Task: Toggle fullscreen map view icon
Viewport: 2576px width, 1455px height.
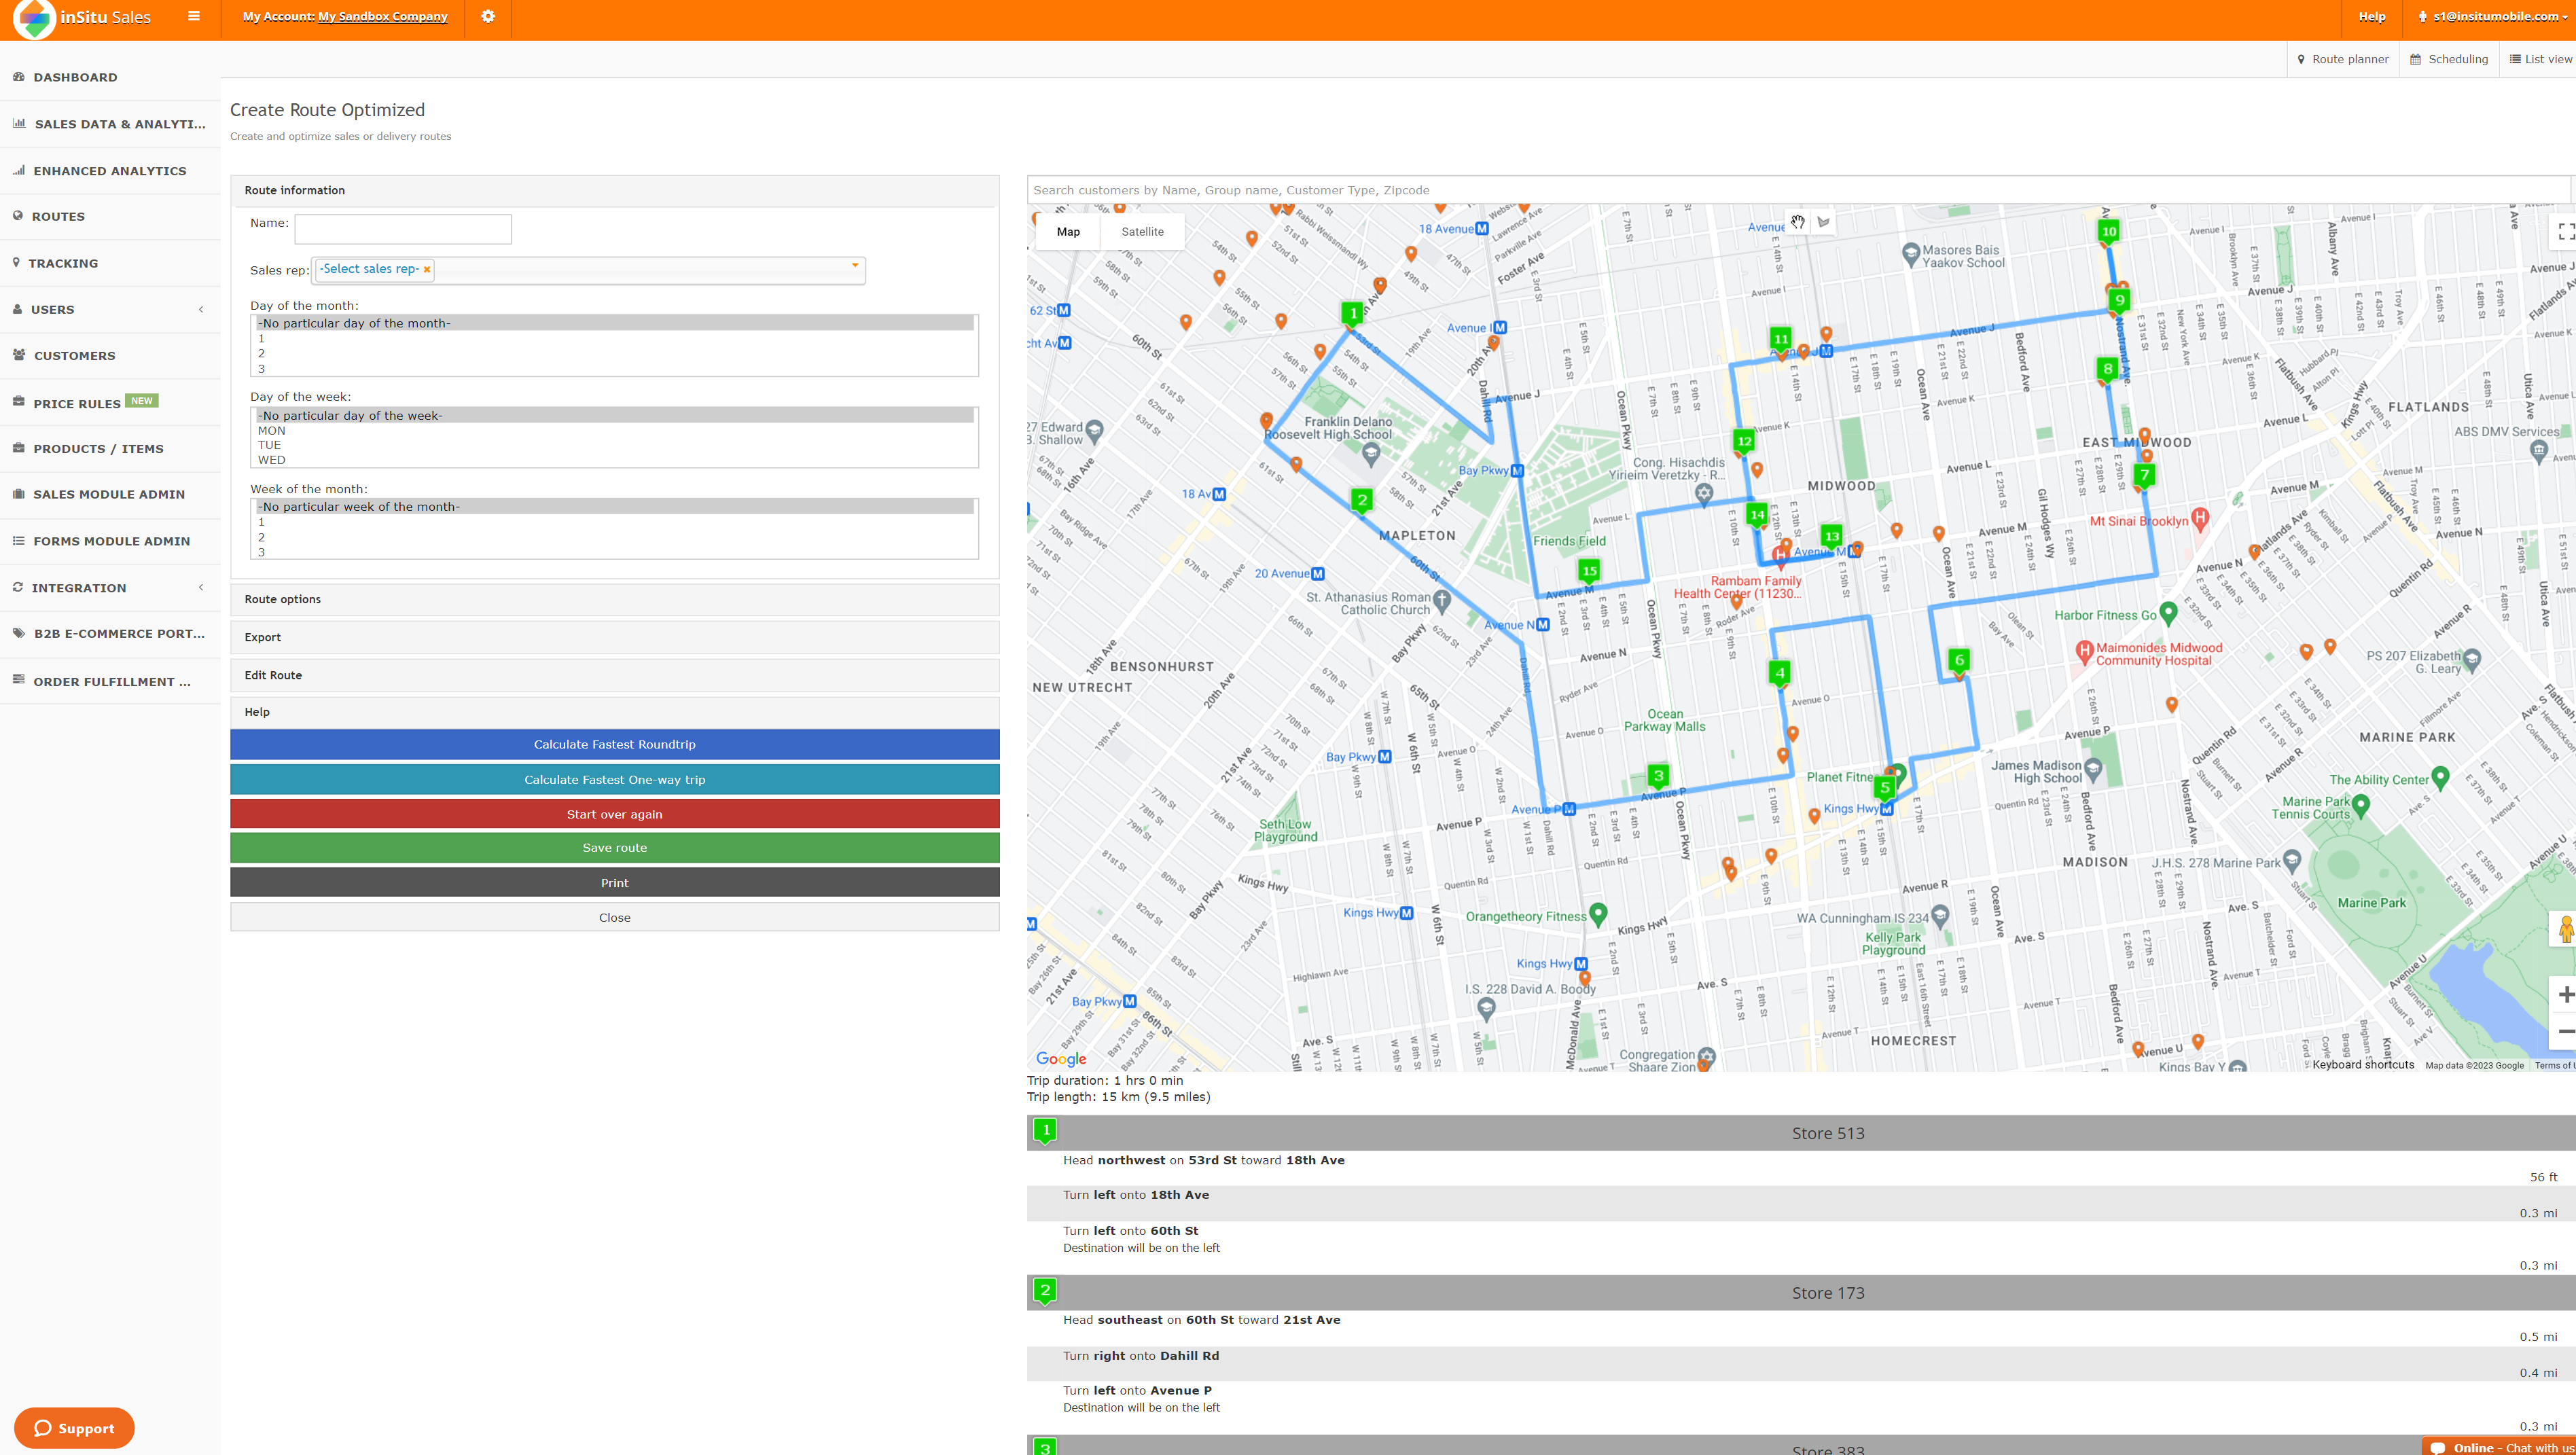Action: coord(2565,232)
